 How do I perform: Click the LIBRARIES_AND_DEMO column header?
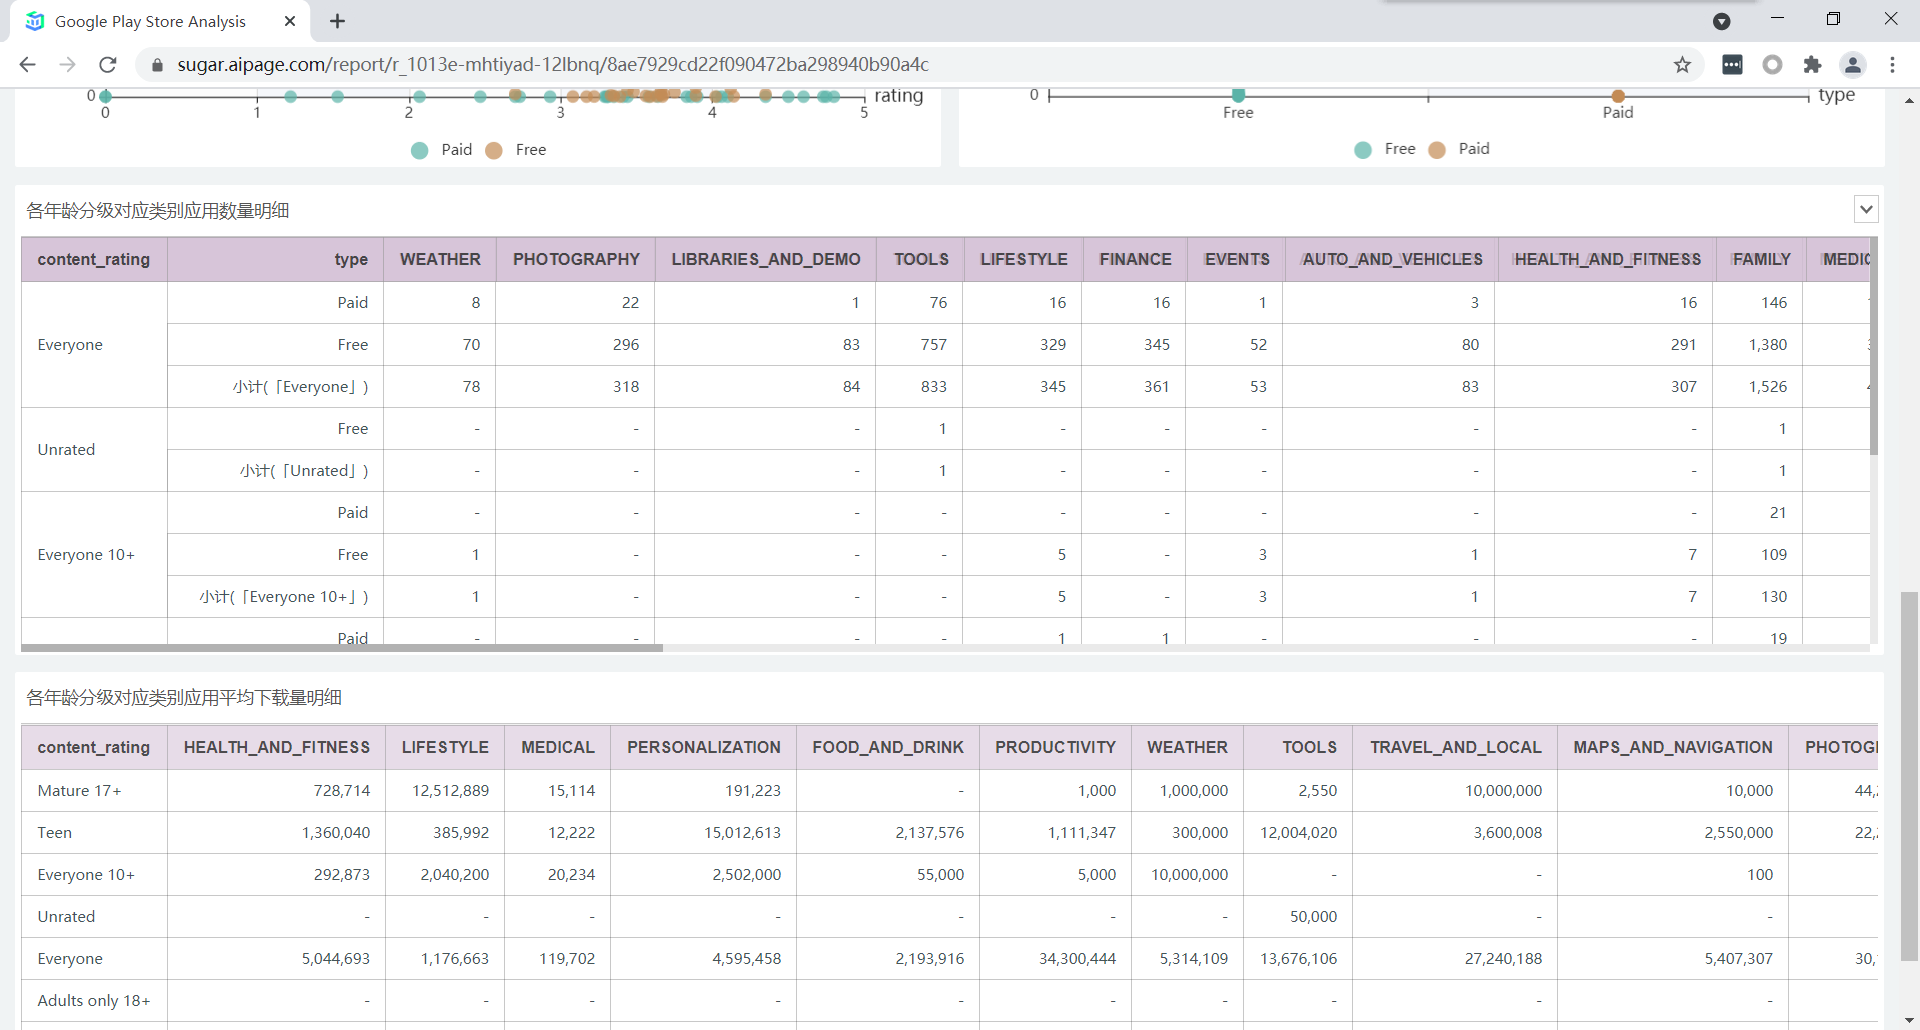[766, 259]
